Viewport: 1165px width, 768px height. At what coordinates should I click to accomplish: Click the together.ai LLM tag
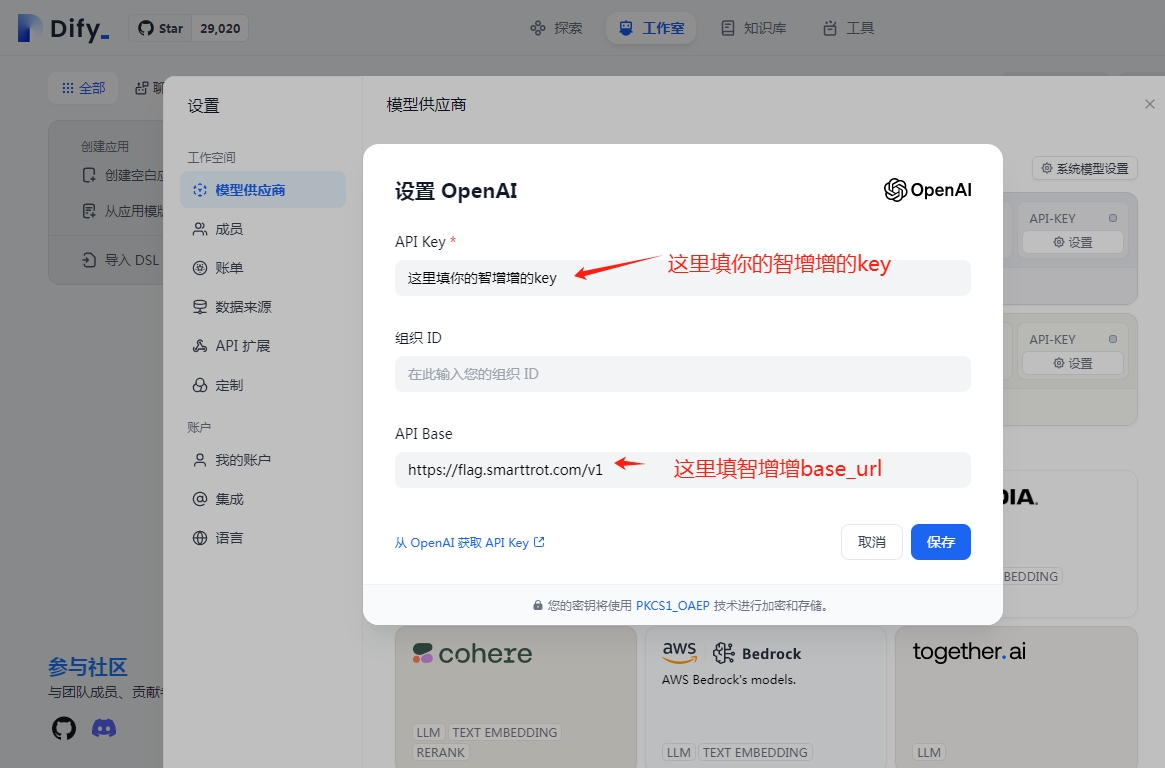tap(929, 752)
